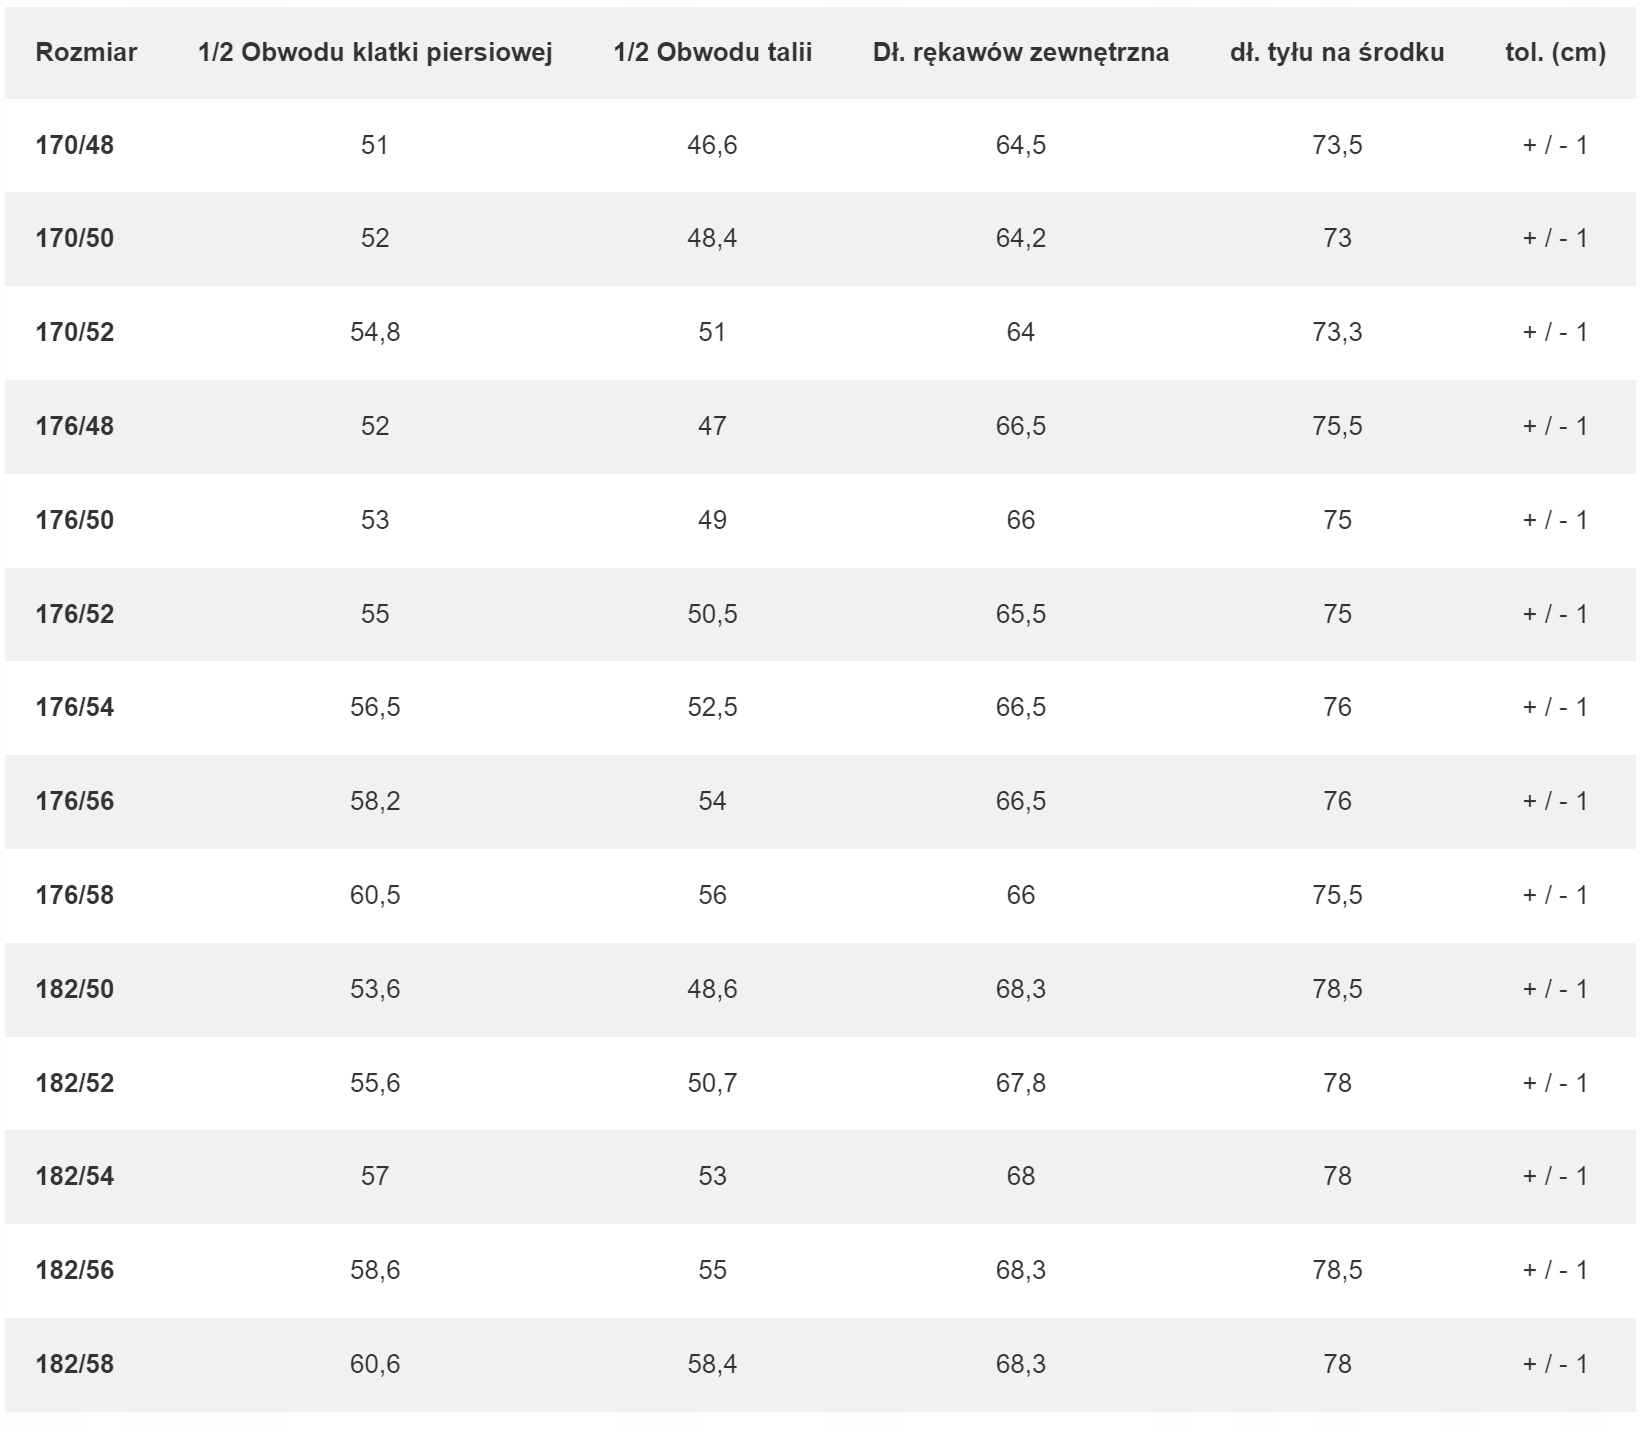Screen dimensions: 1646x1429
Task: Click the 182/58 size label
Action: [x=75, y=1364]
